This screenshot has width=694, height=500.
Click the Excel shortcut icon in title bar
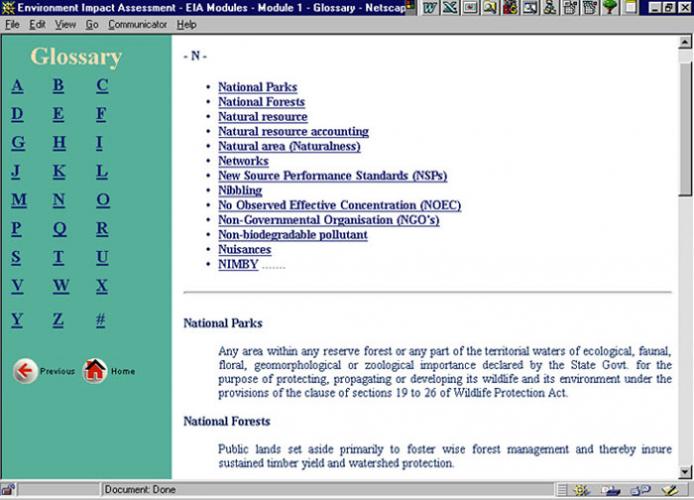coord(450,7)
